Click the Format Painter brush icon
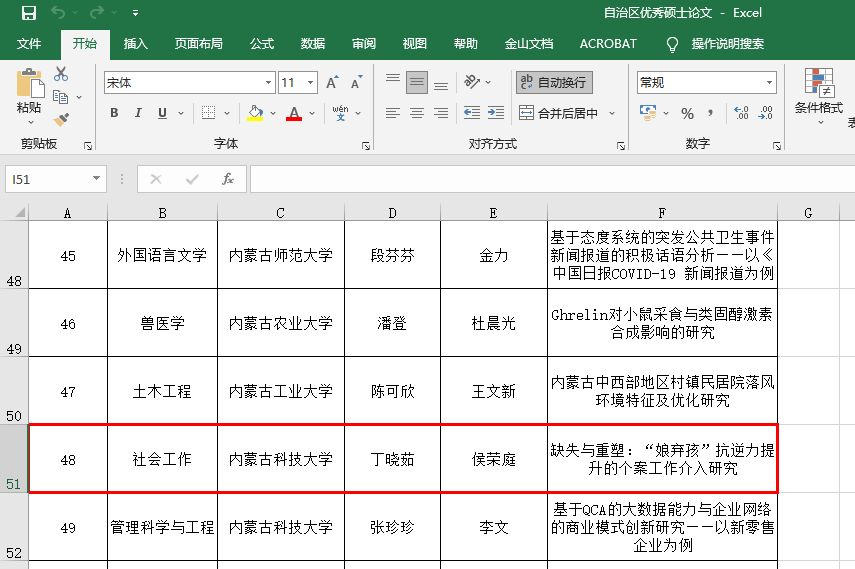The width and height of the screenshot is (855, 569). pos(61,119)
